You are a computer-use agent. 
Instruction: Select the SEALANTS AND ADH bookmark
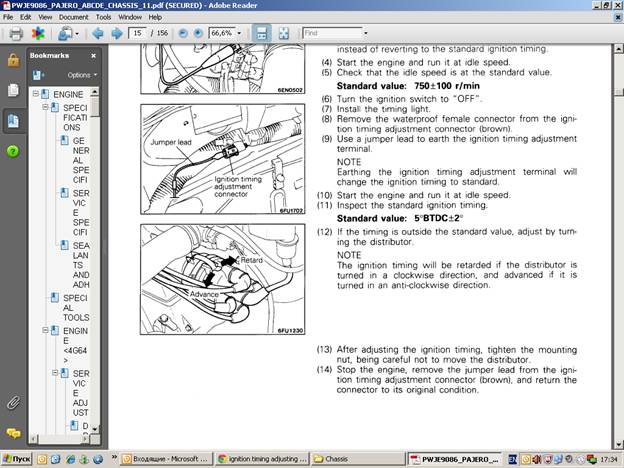click(x=81, y=265)
